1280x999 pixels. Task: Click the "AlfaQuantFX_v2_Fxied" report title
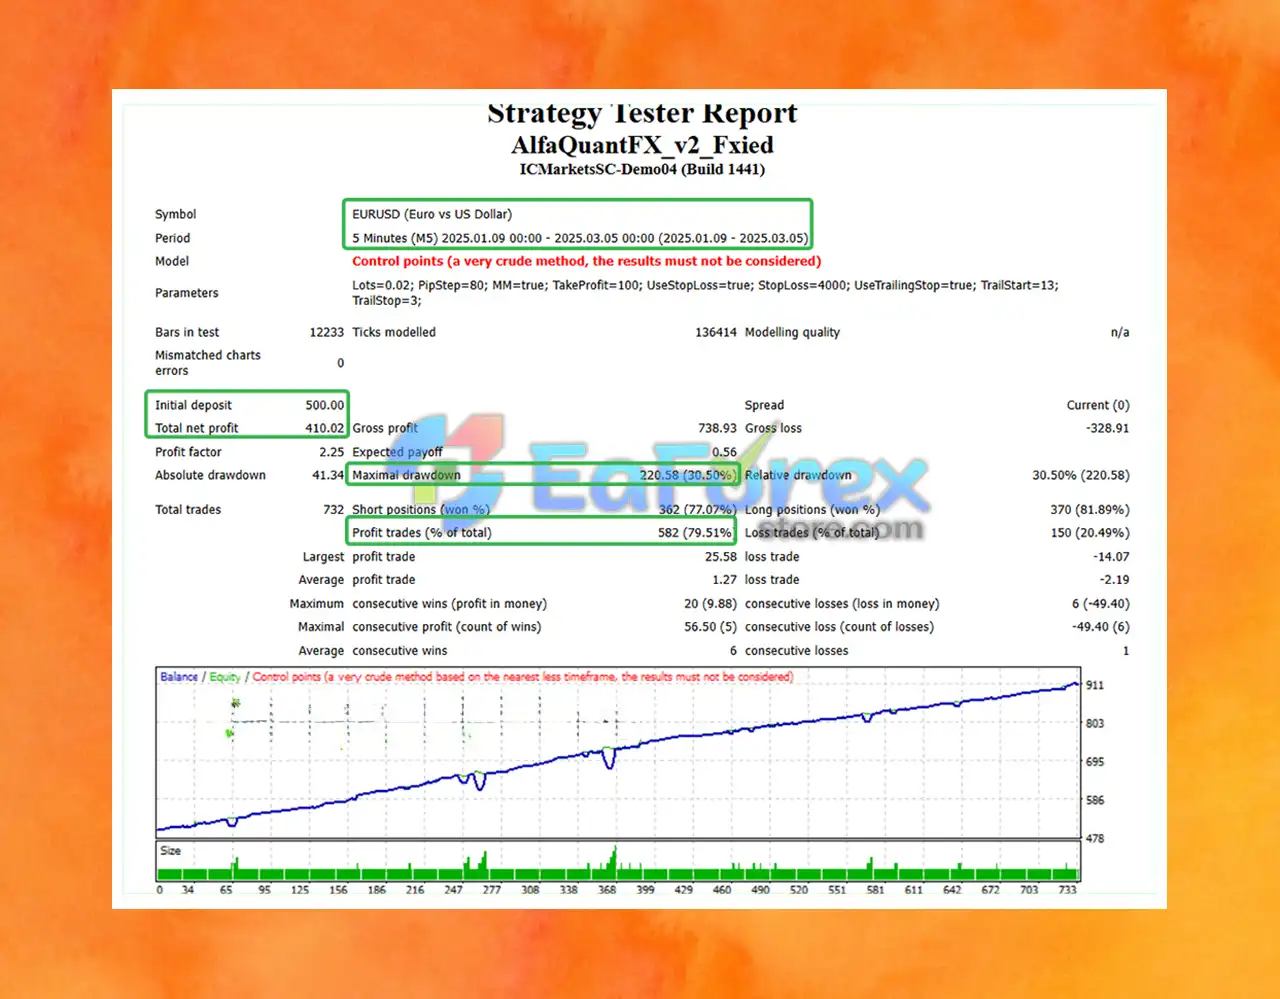tap(642, 145)
